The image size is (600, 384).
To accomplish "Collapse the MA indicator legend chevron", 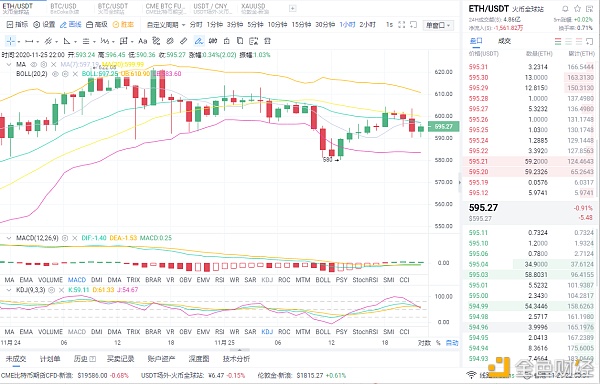I will [x=8, y=65].
